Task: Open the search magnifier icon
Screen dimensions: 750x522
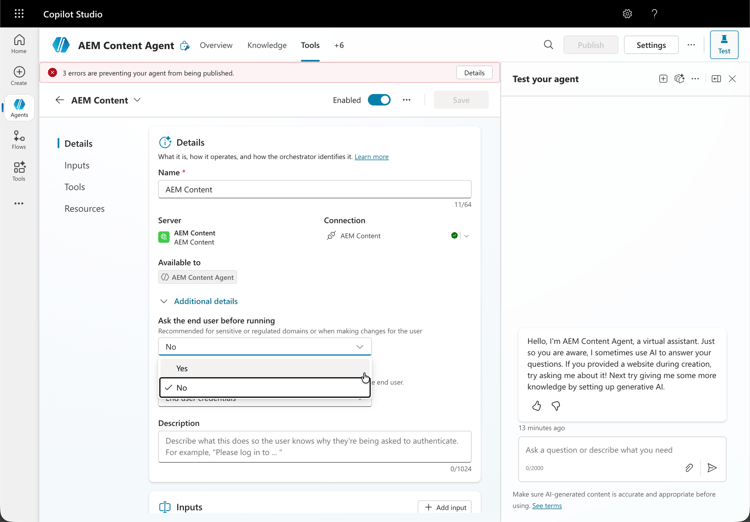Action: [x=548, y=45]
